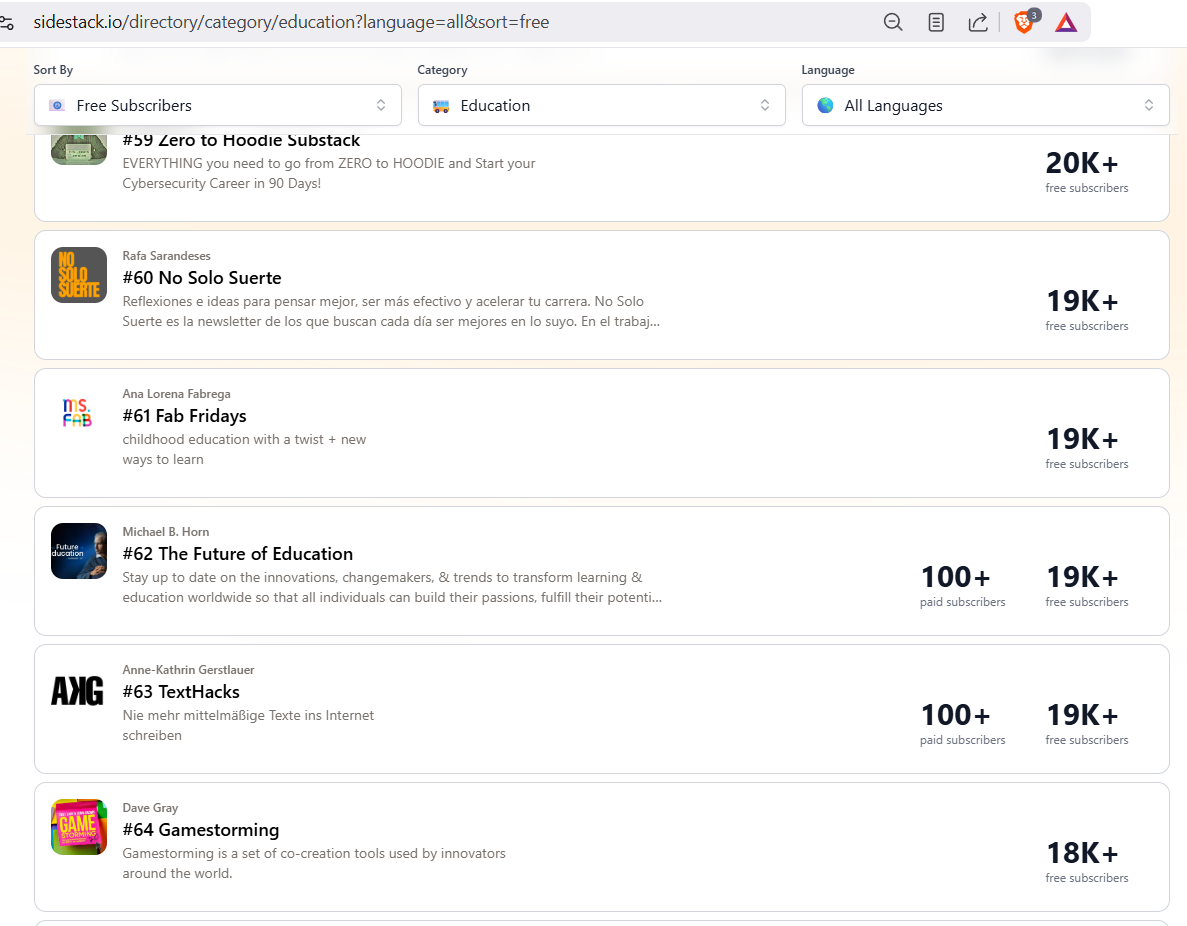This screenshot has width=1187, height=926.
Task: Open #60 No Solo Suerte listing
Action: click(x=202, y=278)
